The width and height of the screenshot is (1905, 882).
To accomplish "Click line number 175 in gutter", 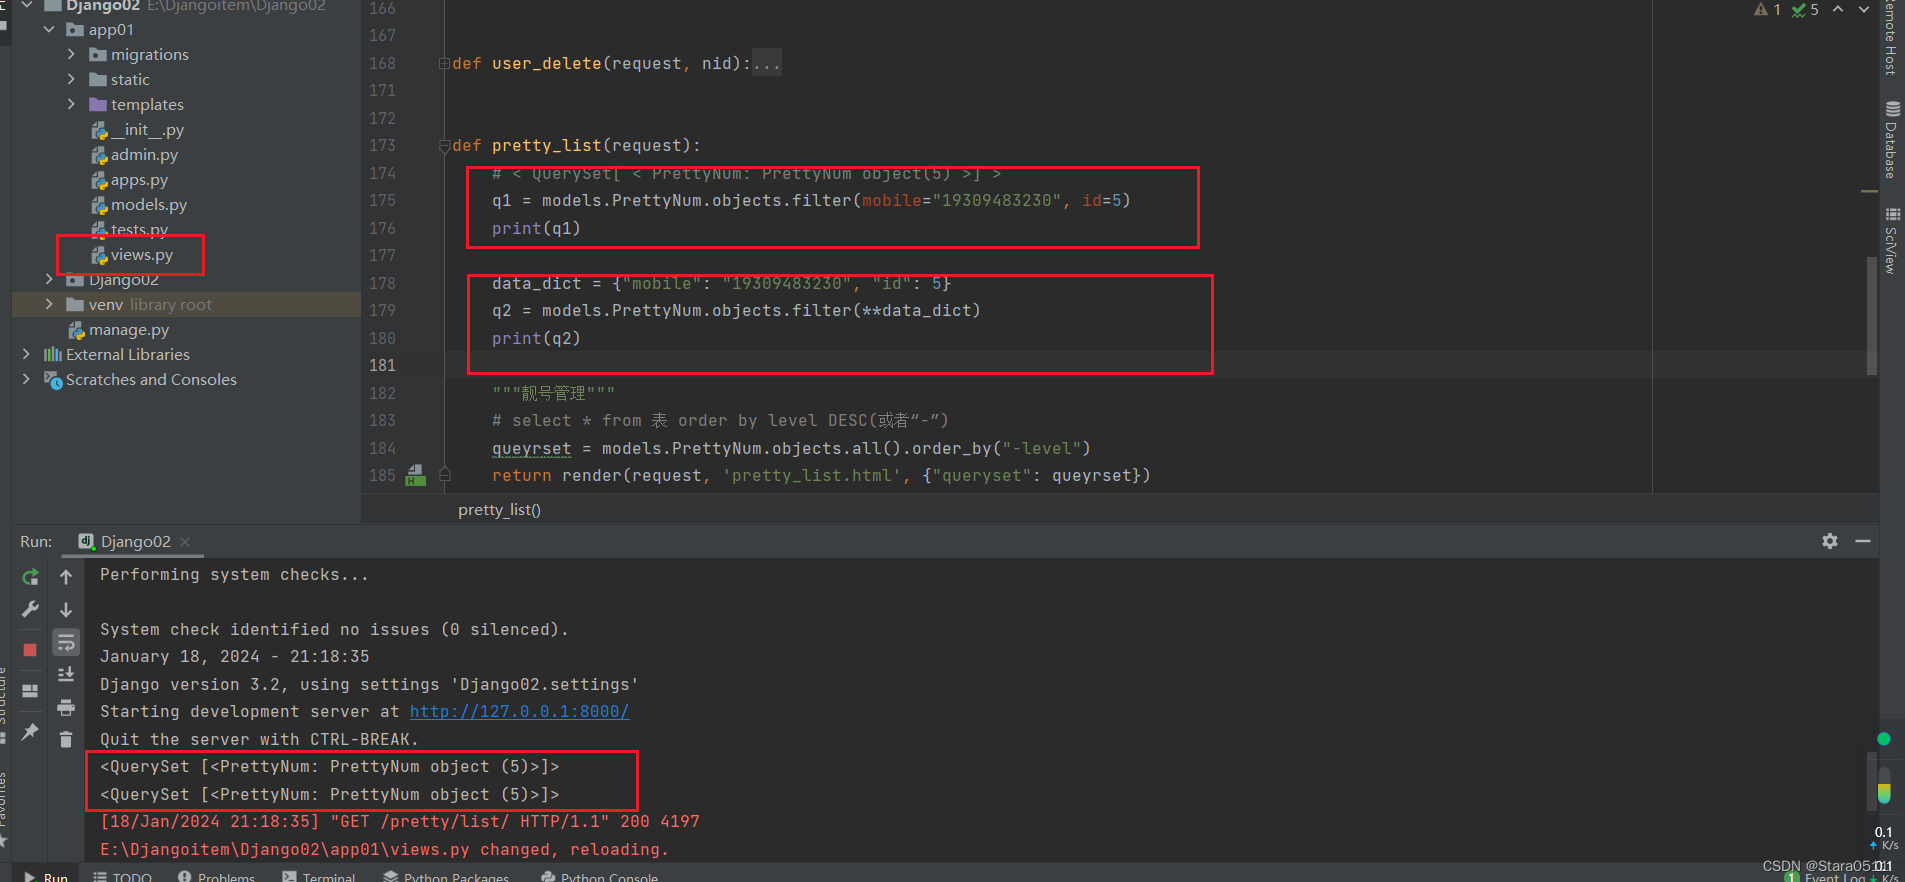I will pyautogui.click(x=382, y=201).
